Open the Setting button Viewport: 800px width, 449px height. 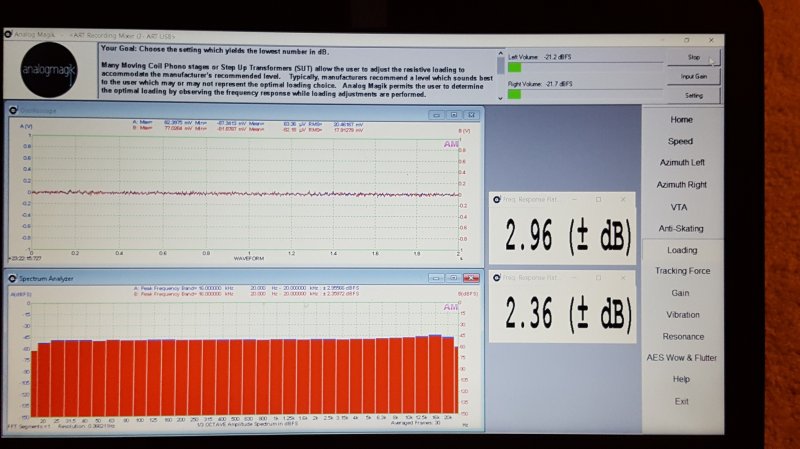[x=693, y=95]
